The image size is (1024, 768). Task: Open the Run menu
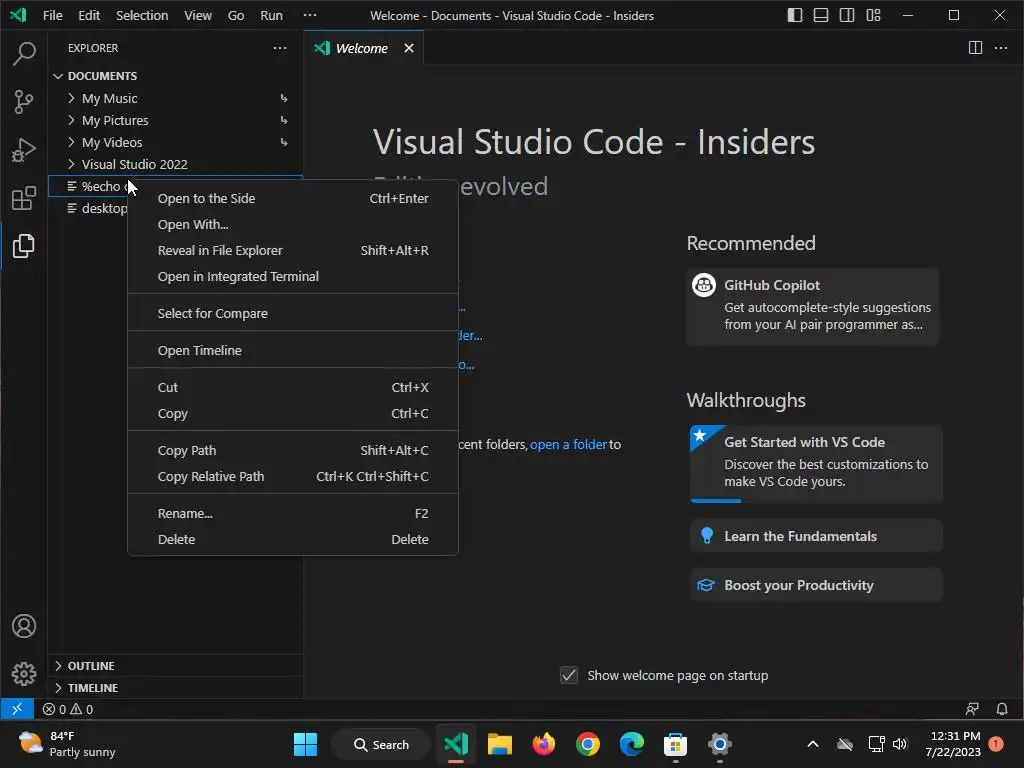pyautogui.click(x=271, y=15)
